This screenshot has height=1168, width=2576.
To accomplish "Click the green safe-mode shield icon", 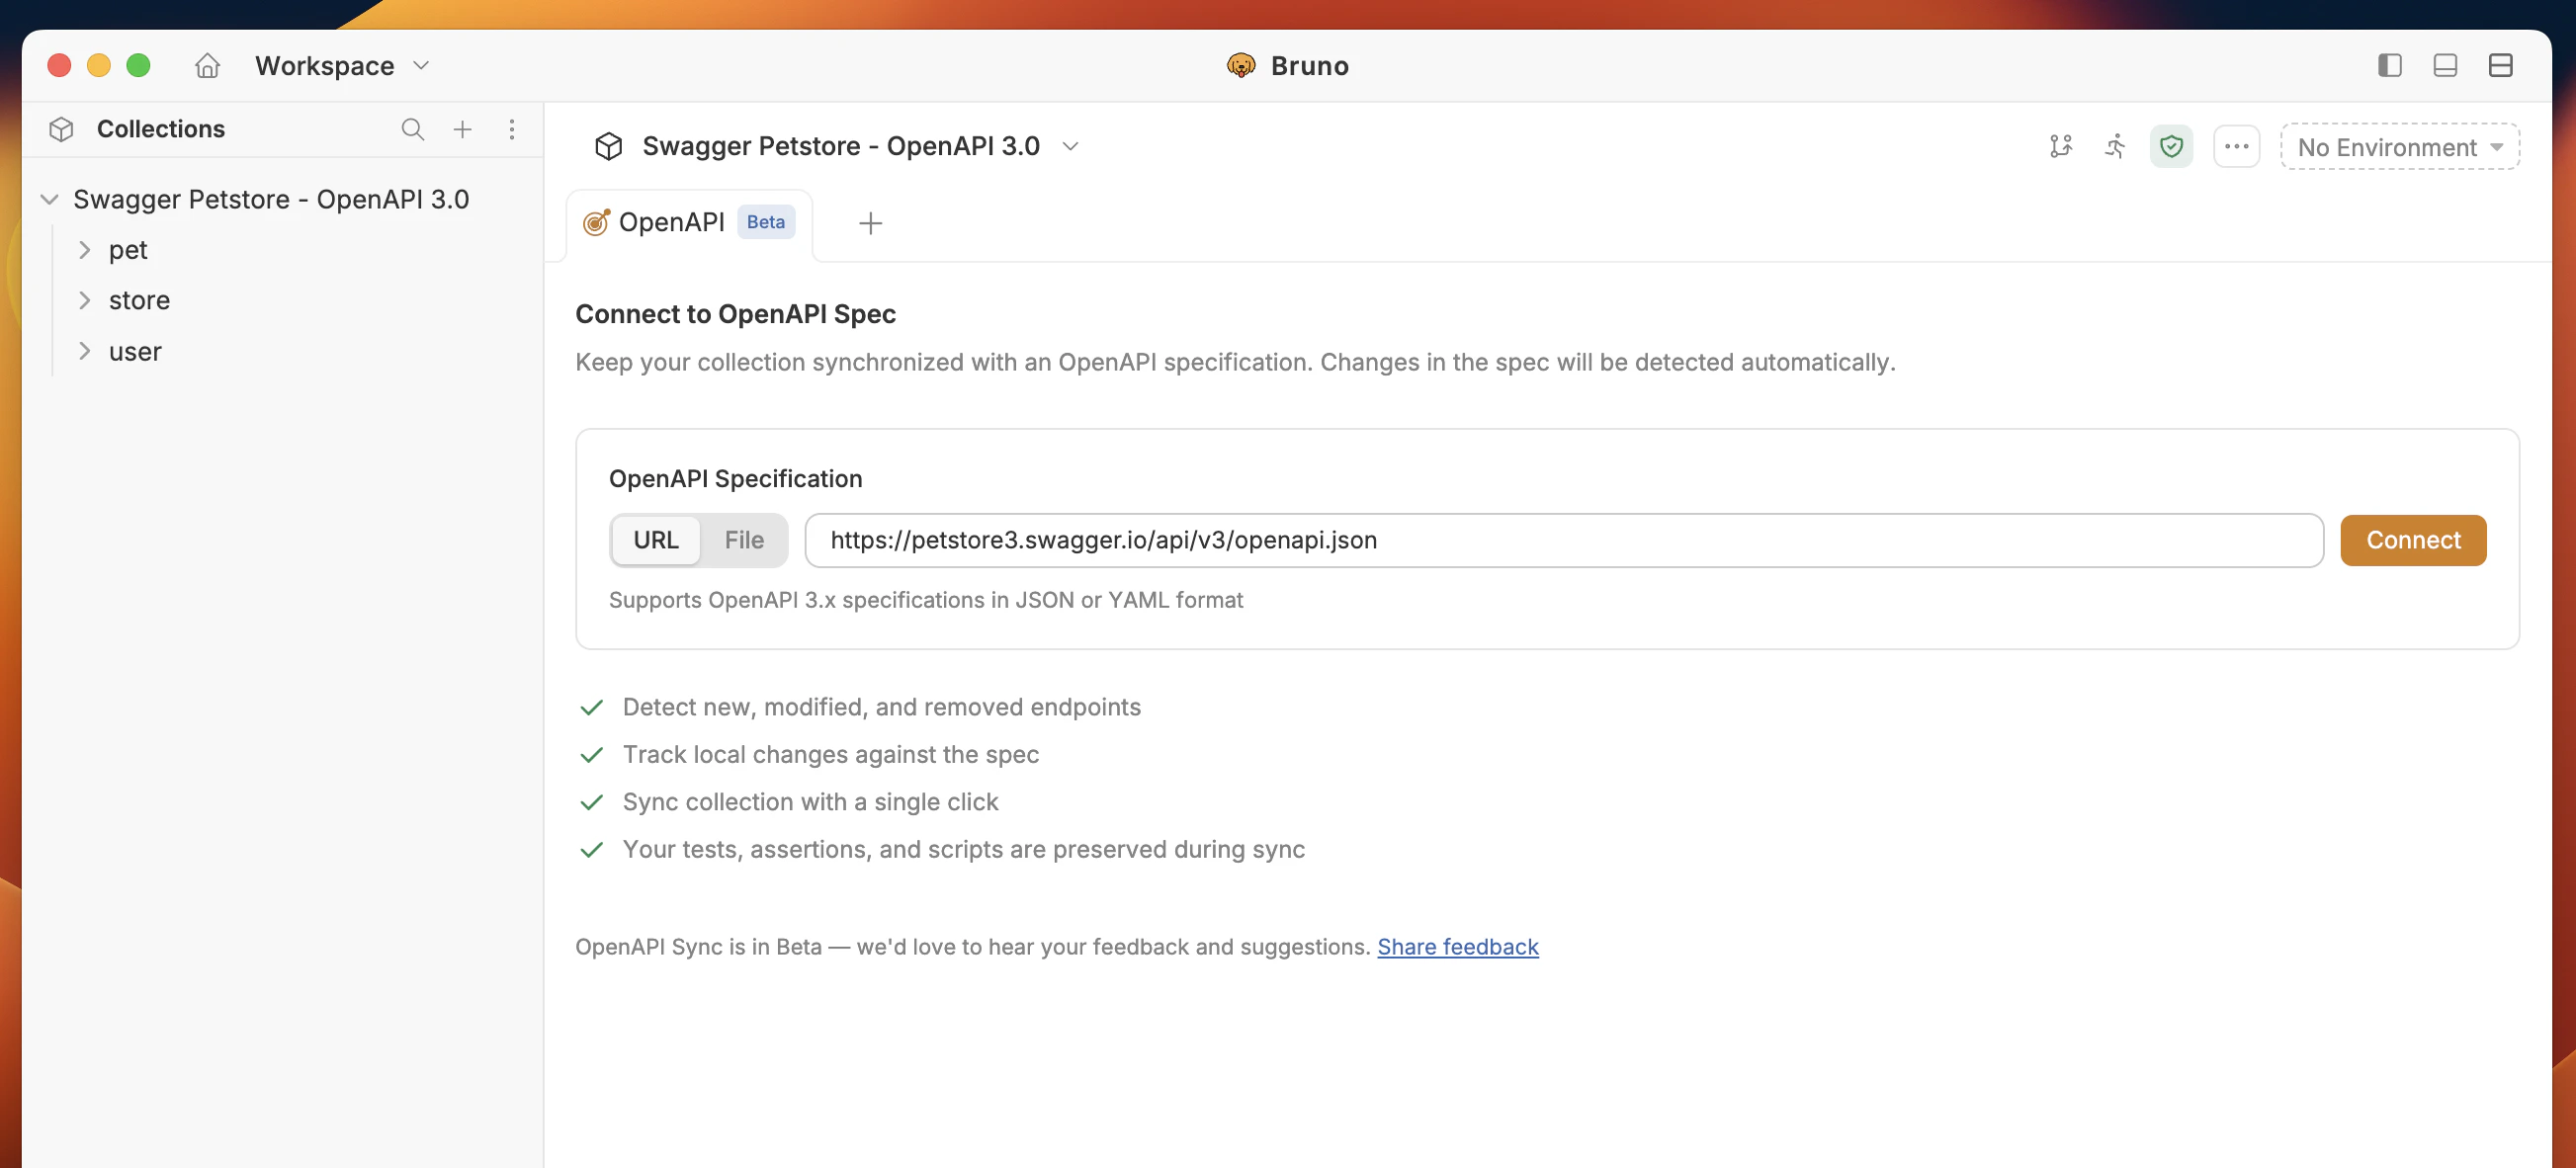I will click(2171, 146).
